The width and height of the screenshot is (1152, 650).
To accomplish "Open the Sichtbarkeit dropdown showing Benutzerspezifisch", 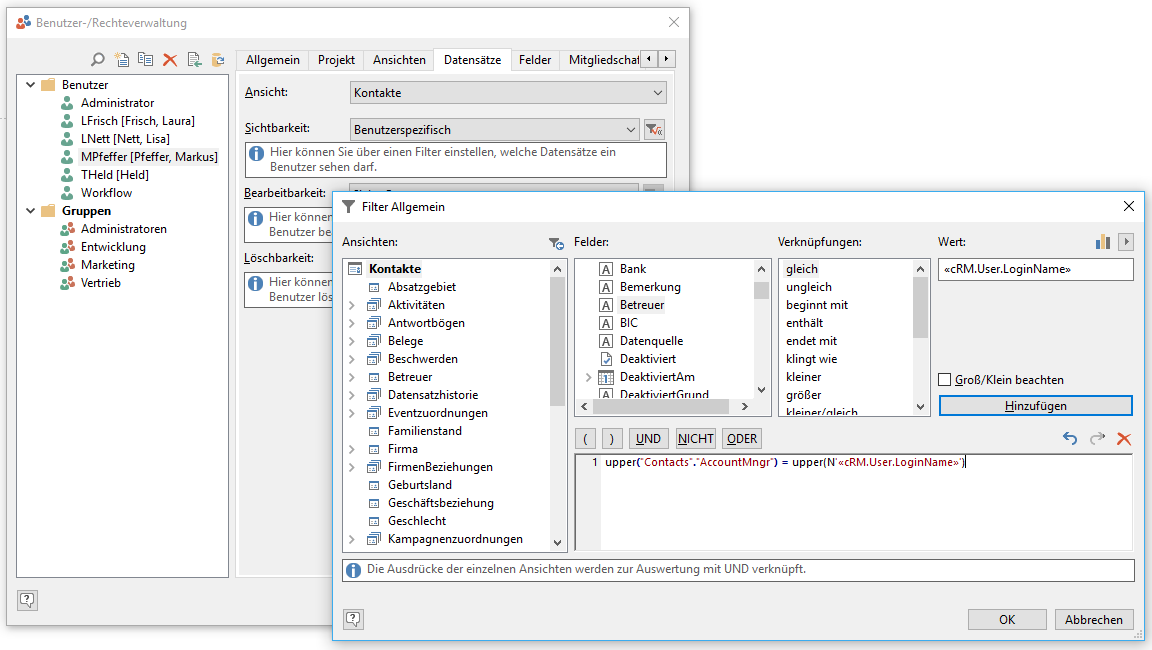I will 495,130.
